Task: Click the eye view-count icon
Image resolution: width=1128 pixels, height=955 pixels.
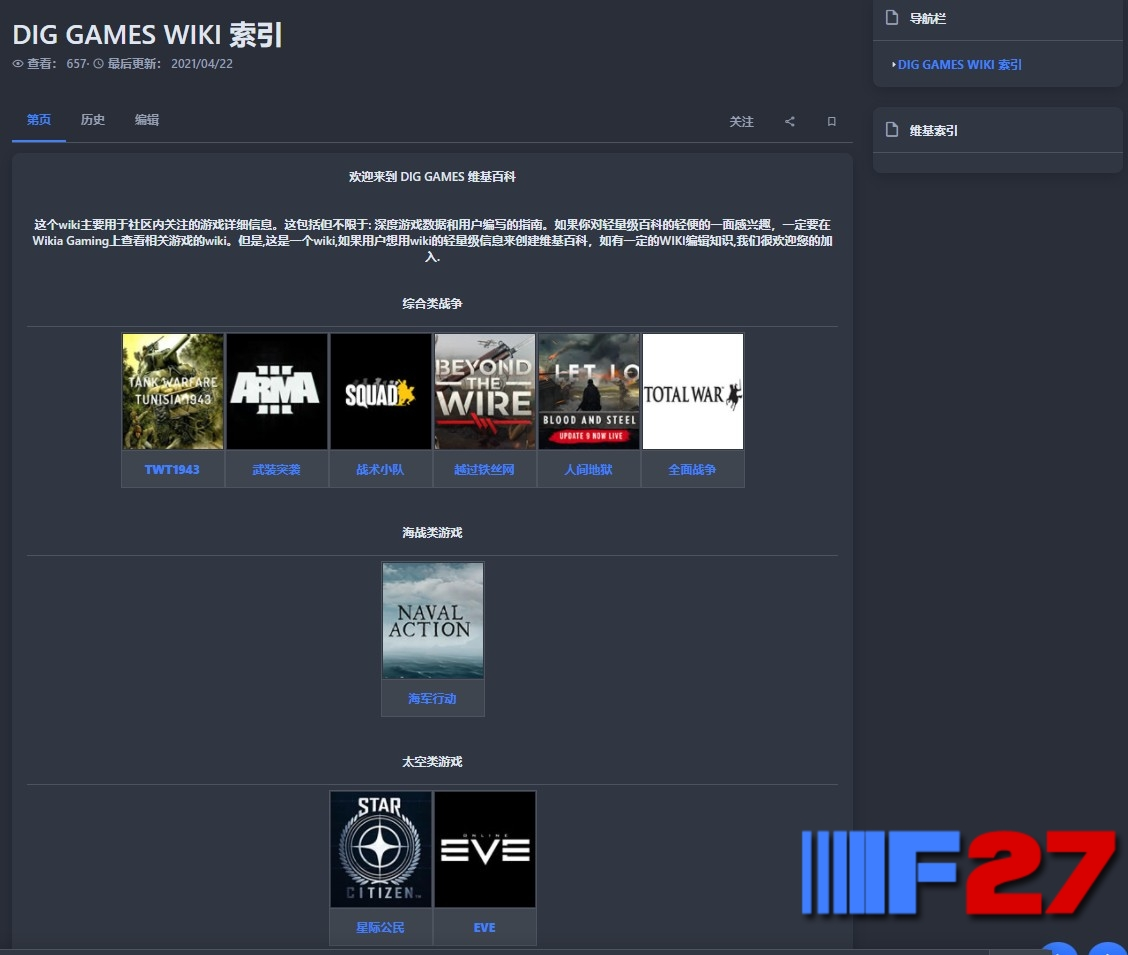Action: (18, 63)
